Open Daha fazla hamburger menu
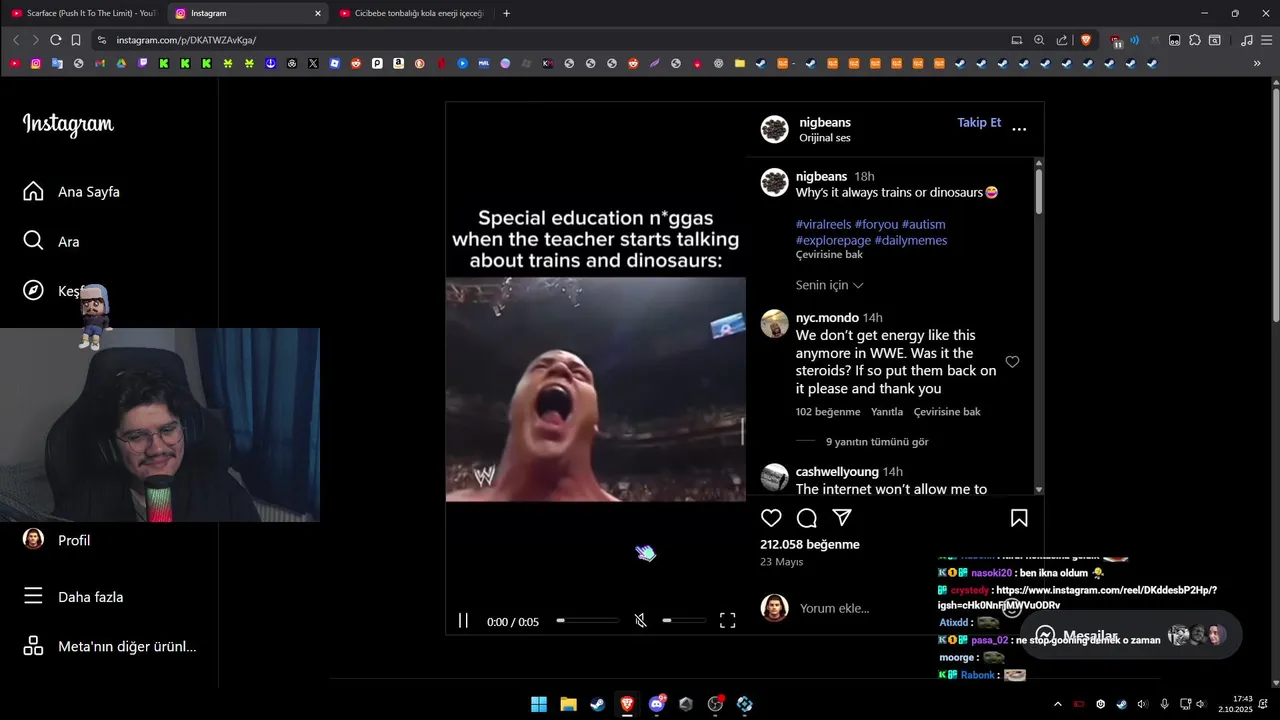 pos(73,596)
